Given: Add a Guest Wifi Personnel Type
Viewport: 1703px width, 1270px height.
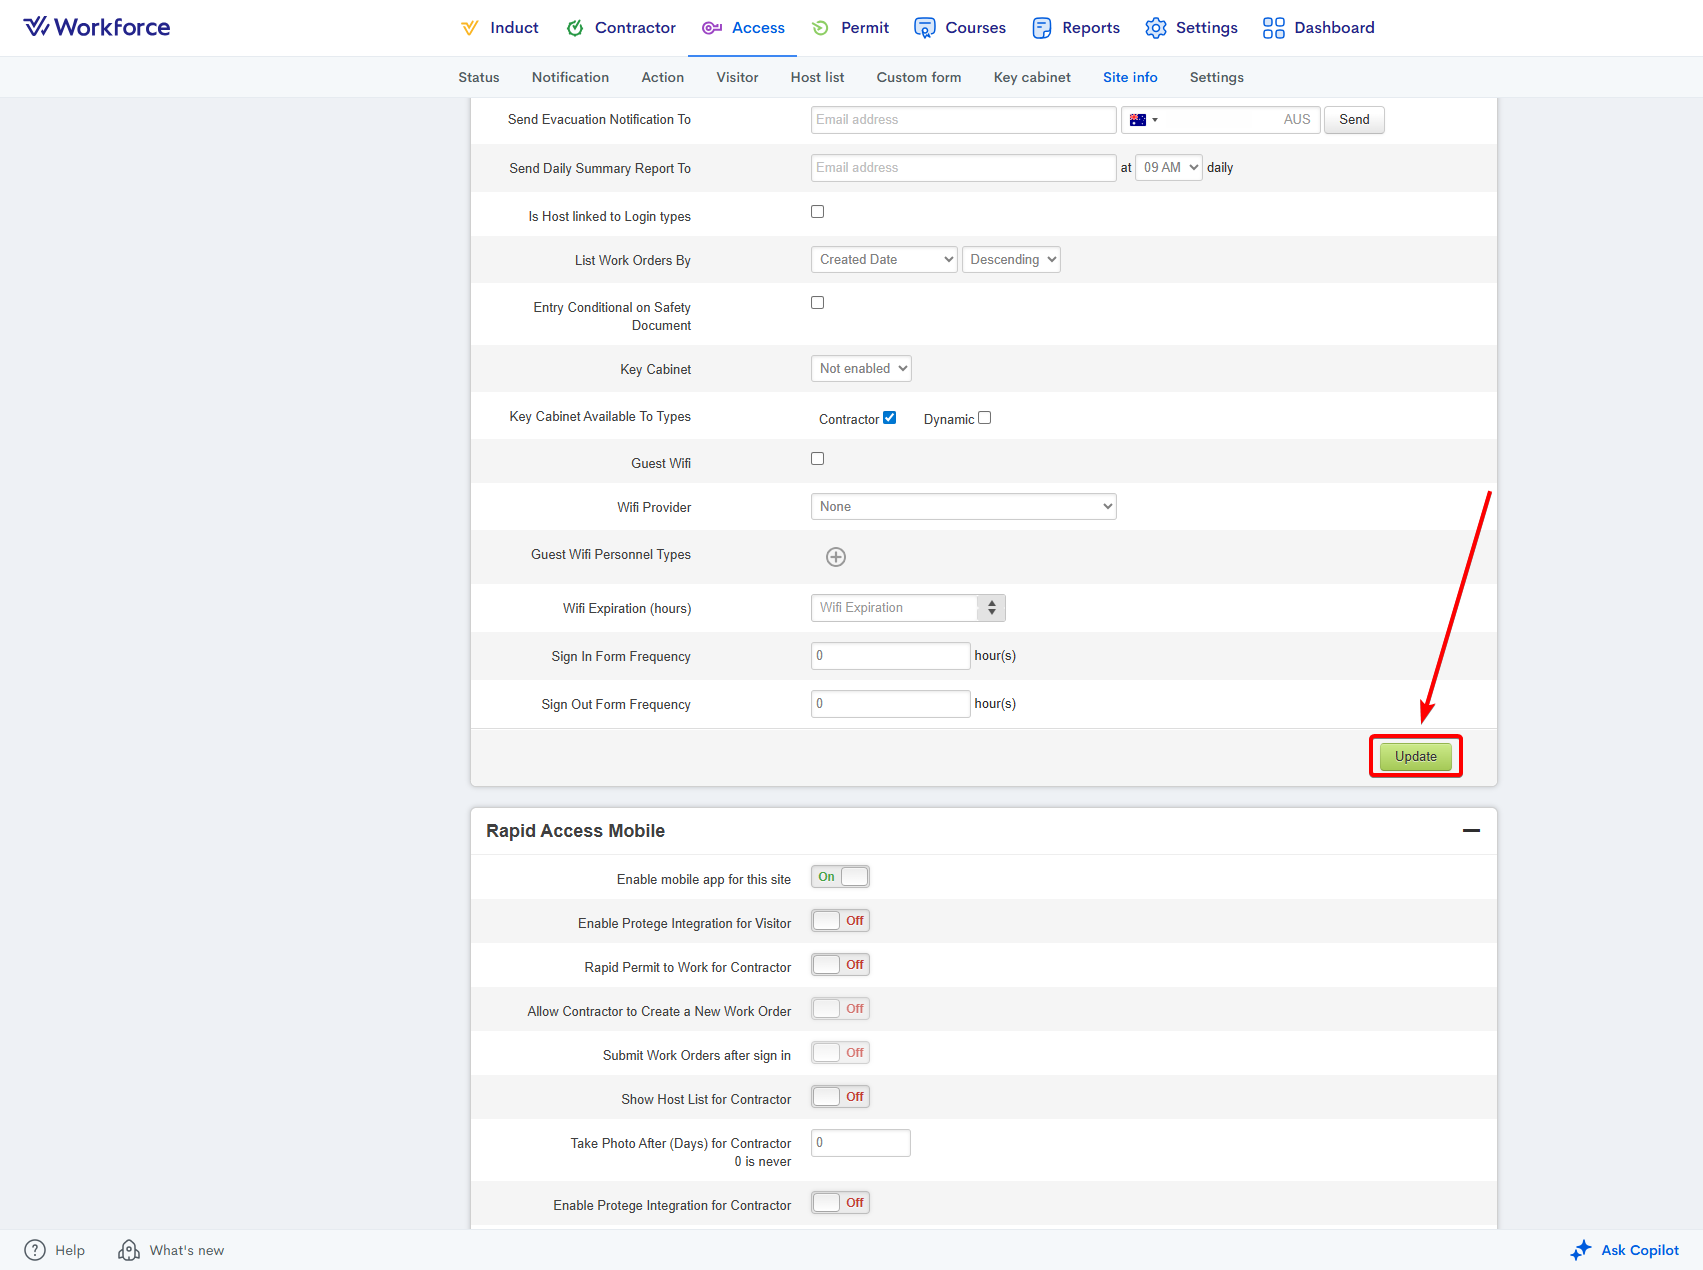Looking at the screenshot, I should coord(836,557).
